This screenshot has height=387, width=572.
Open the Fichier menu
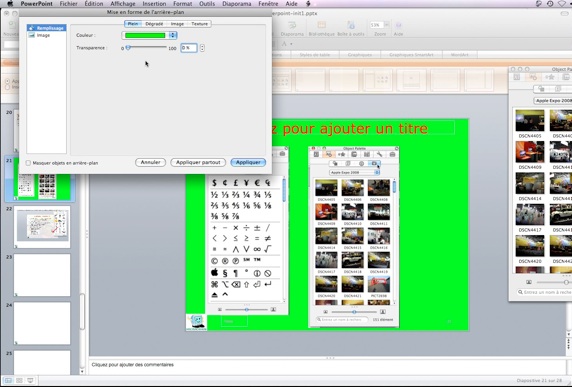point(69,4)
